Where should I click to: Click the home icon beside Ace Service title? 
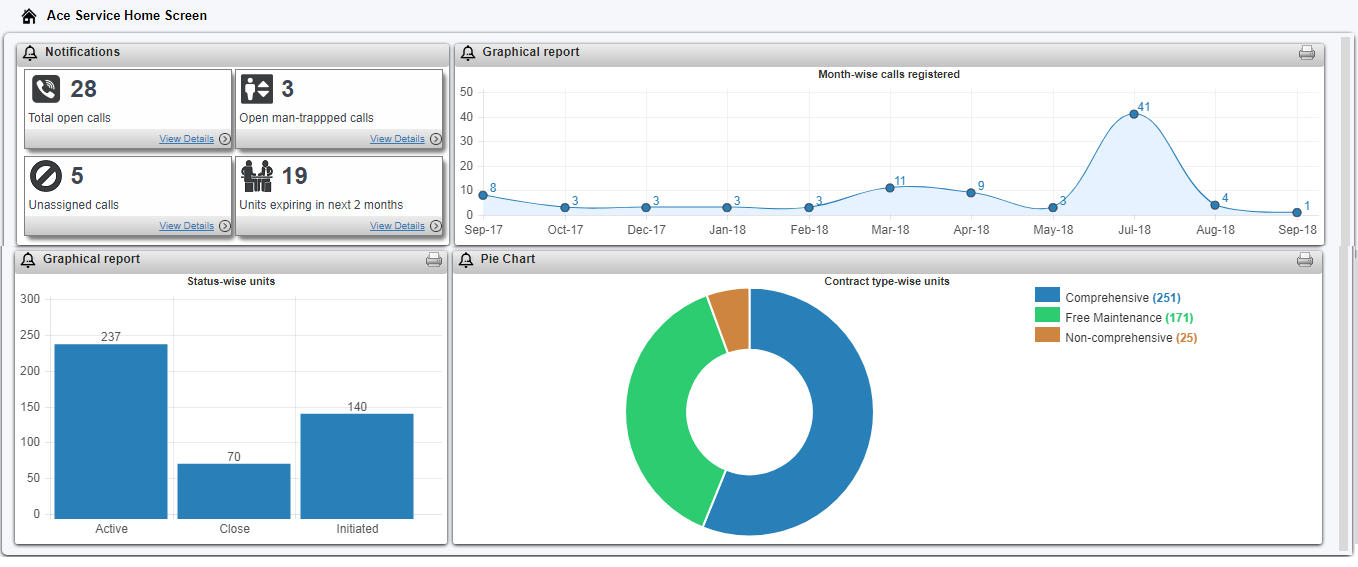[x=29, y=16]
